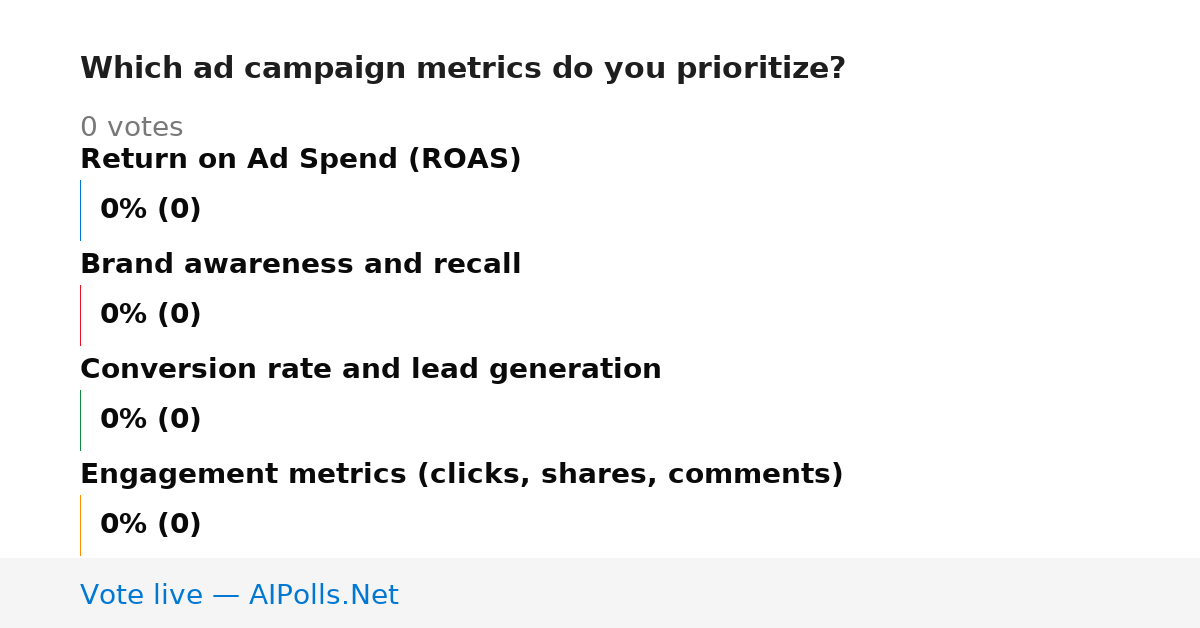Click the 0% (0) result under Engagement metrics
1200x628 pixels.
[x=150, y=525]
